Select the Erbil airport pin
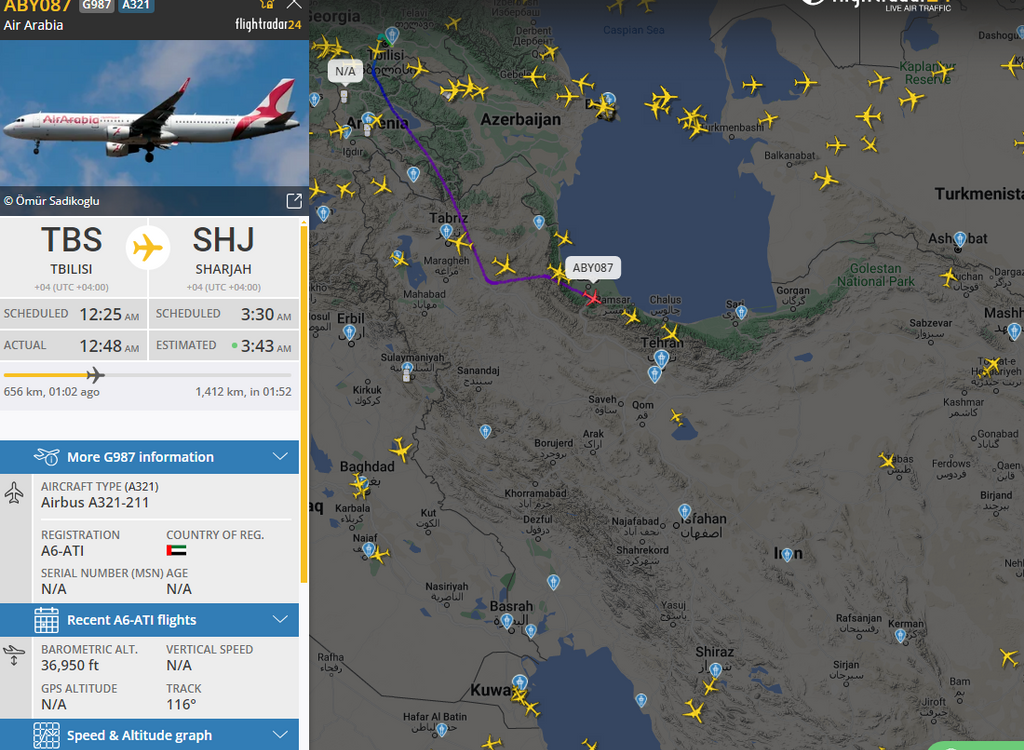 point(349,333)
